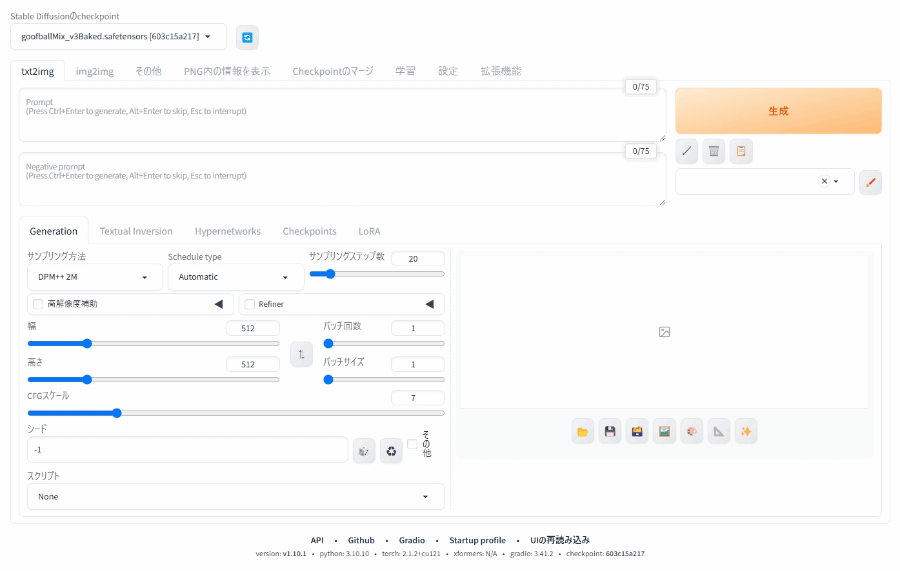Screen dimensions: 900x571
Task: Select the LoRA sub-tab
Action: click(369, 231)
